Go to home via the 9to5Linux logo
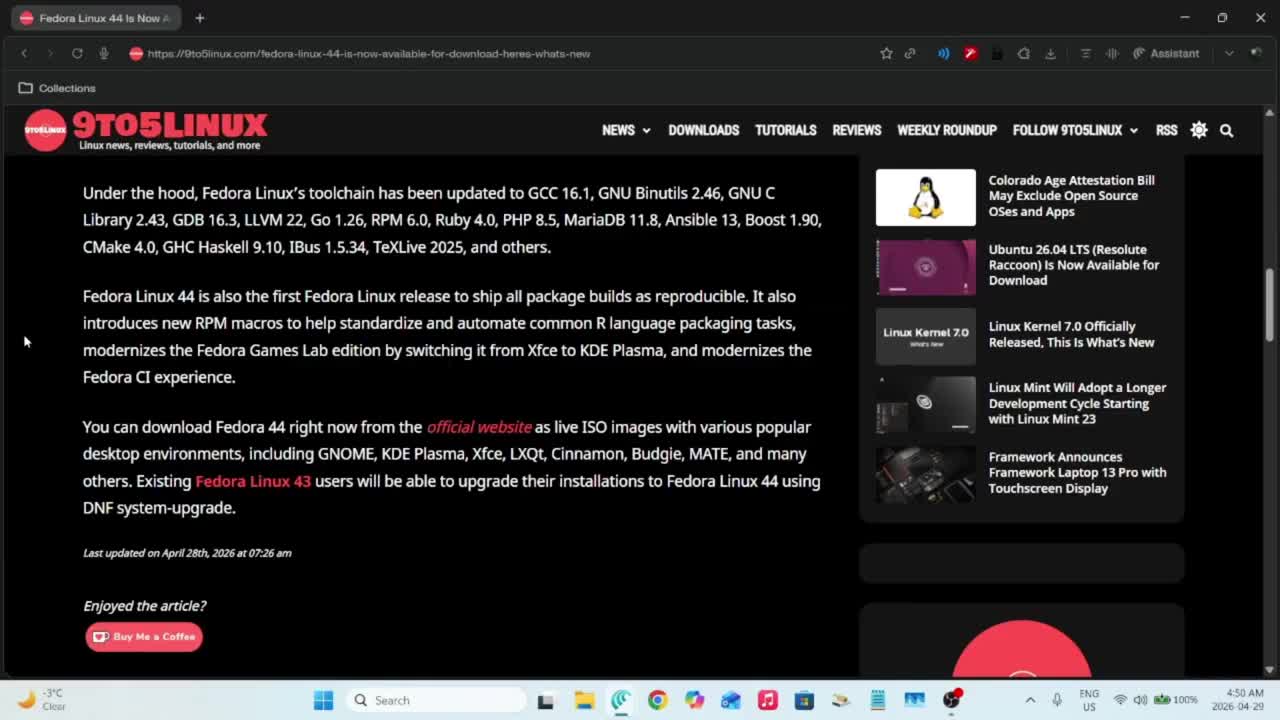 (146, 130)
